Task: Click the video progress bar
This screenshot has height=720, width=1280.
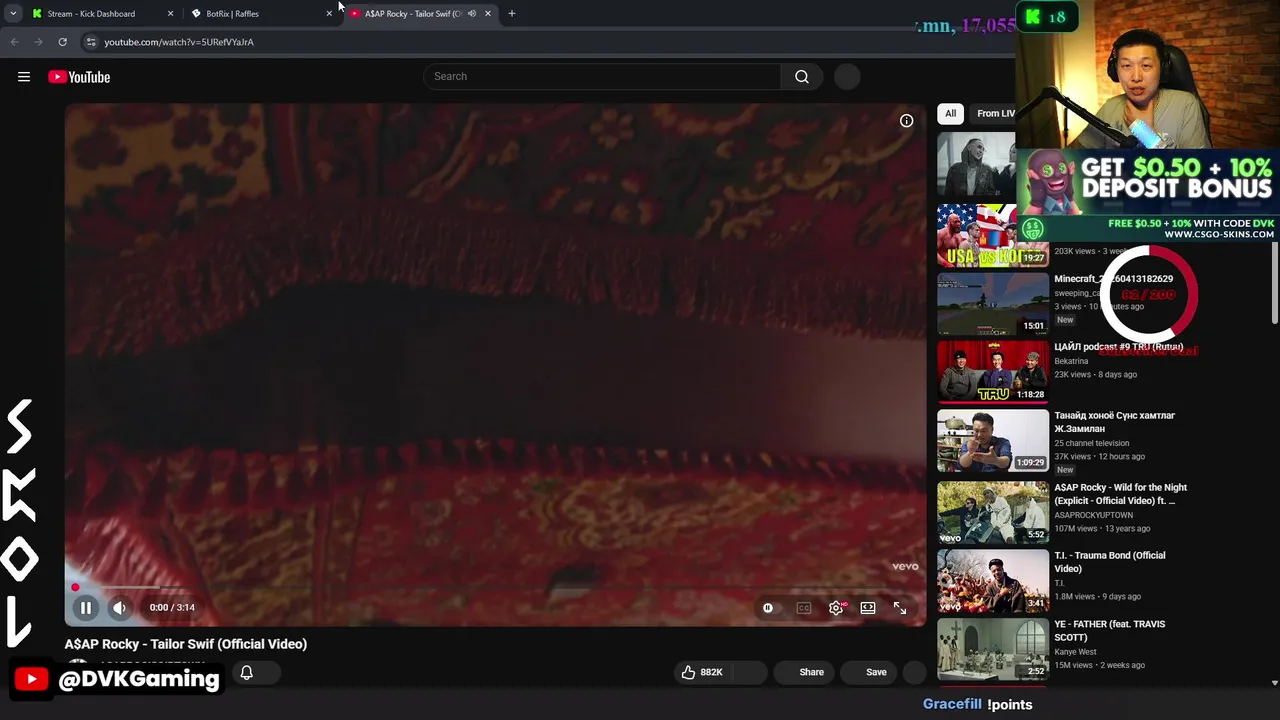Action: [x=496, y=588]
